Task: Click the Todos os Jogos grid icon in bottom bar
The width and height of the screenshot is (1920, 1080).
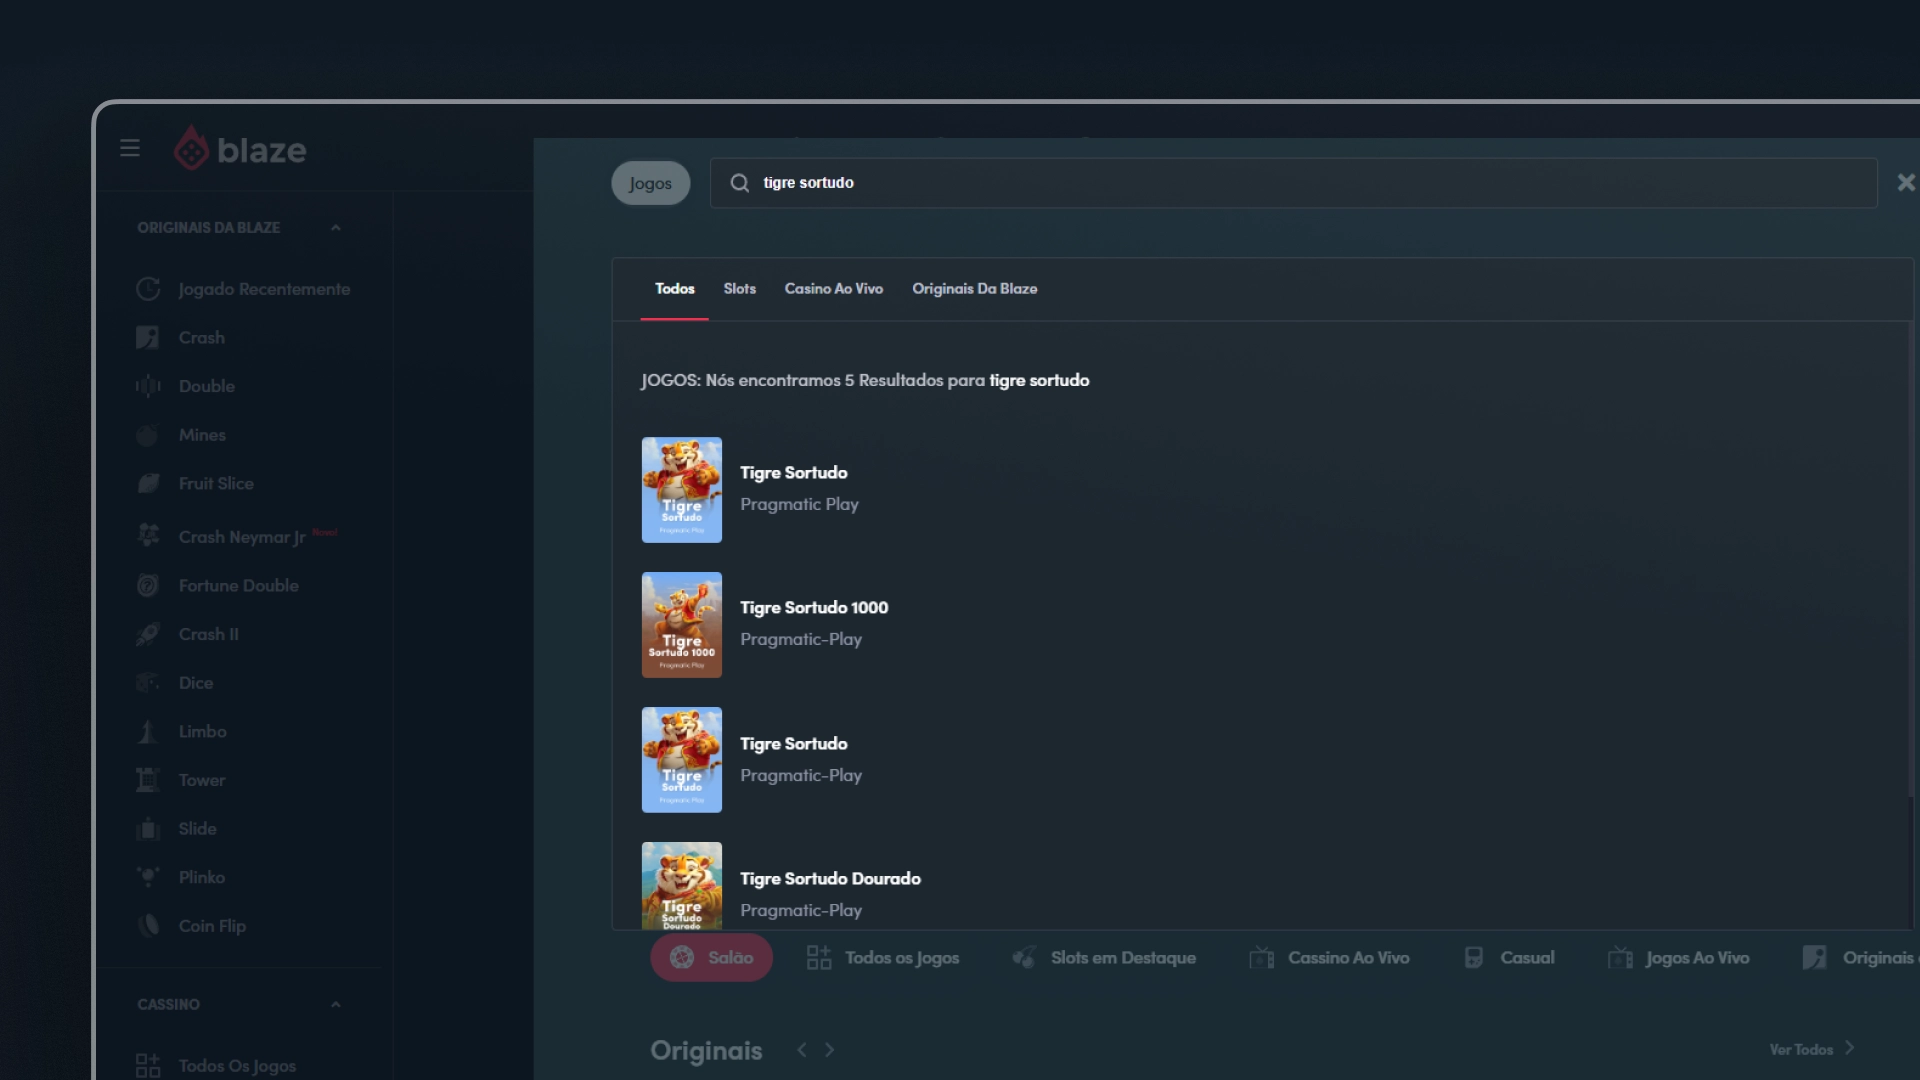Action: tap(819, 958)
